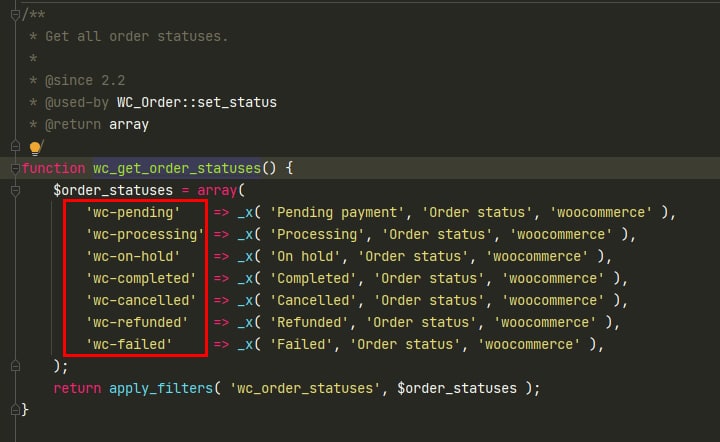
Task: Click the '@used-by' doc tag
Action: click(x=77, y=102)
